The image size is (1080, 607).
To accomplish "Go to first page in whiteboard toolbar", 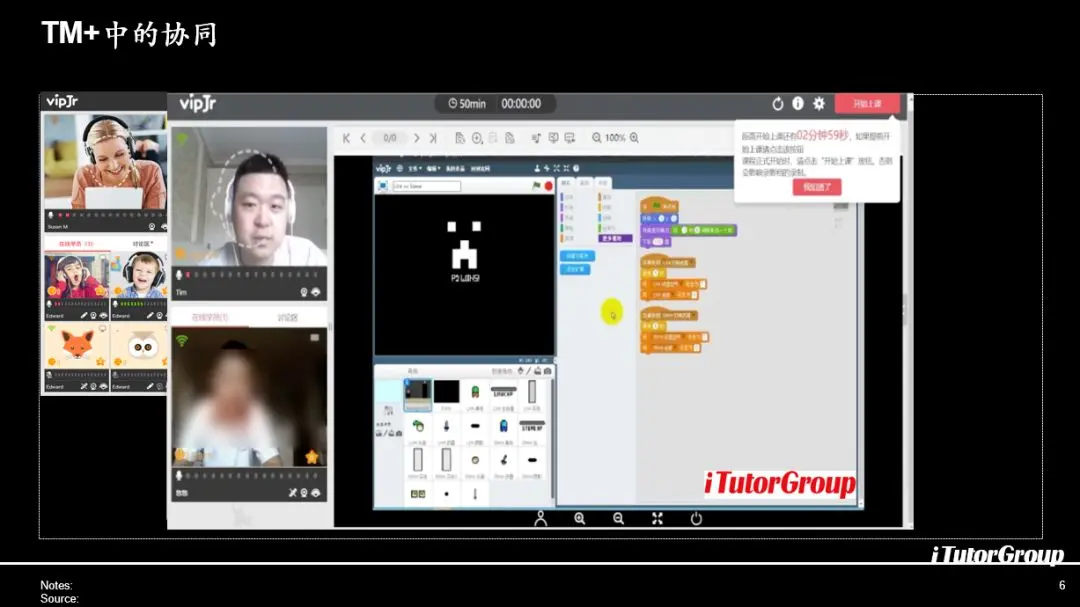I will pos(346,138).
